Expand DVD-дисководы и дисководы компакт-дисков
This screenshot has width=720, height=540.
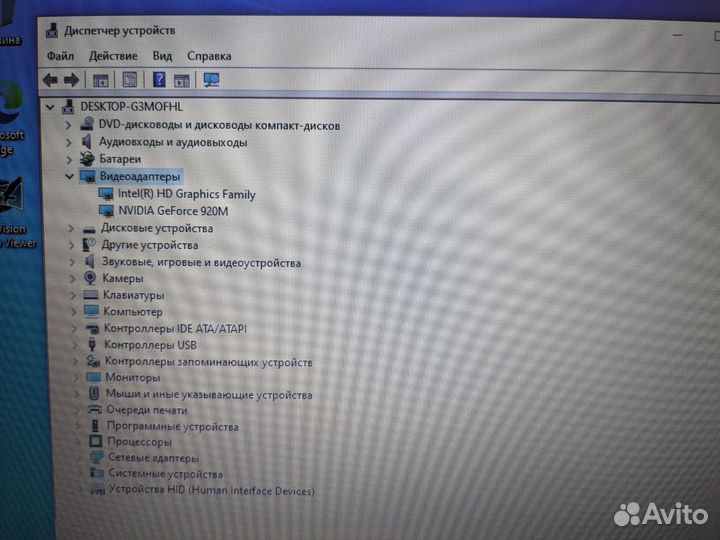pyautogui.click(x=68, y=125)
